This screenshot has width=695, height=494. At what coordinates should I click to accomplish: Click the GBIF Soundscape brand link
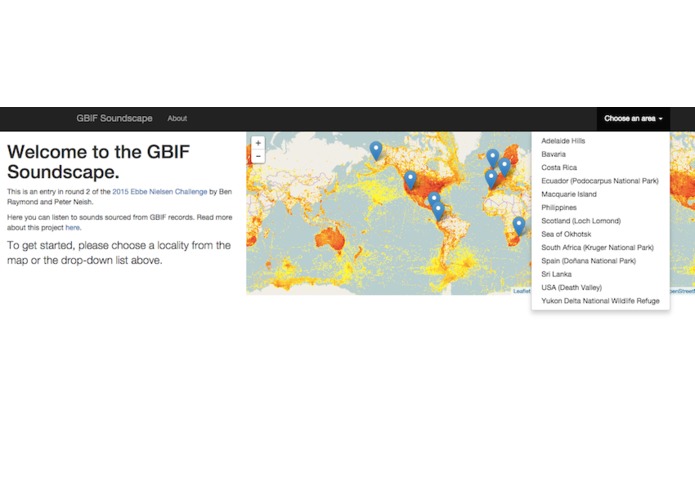(x=114, y=118)
